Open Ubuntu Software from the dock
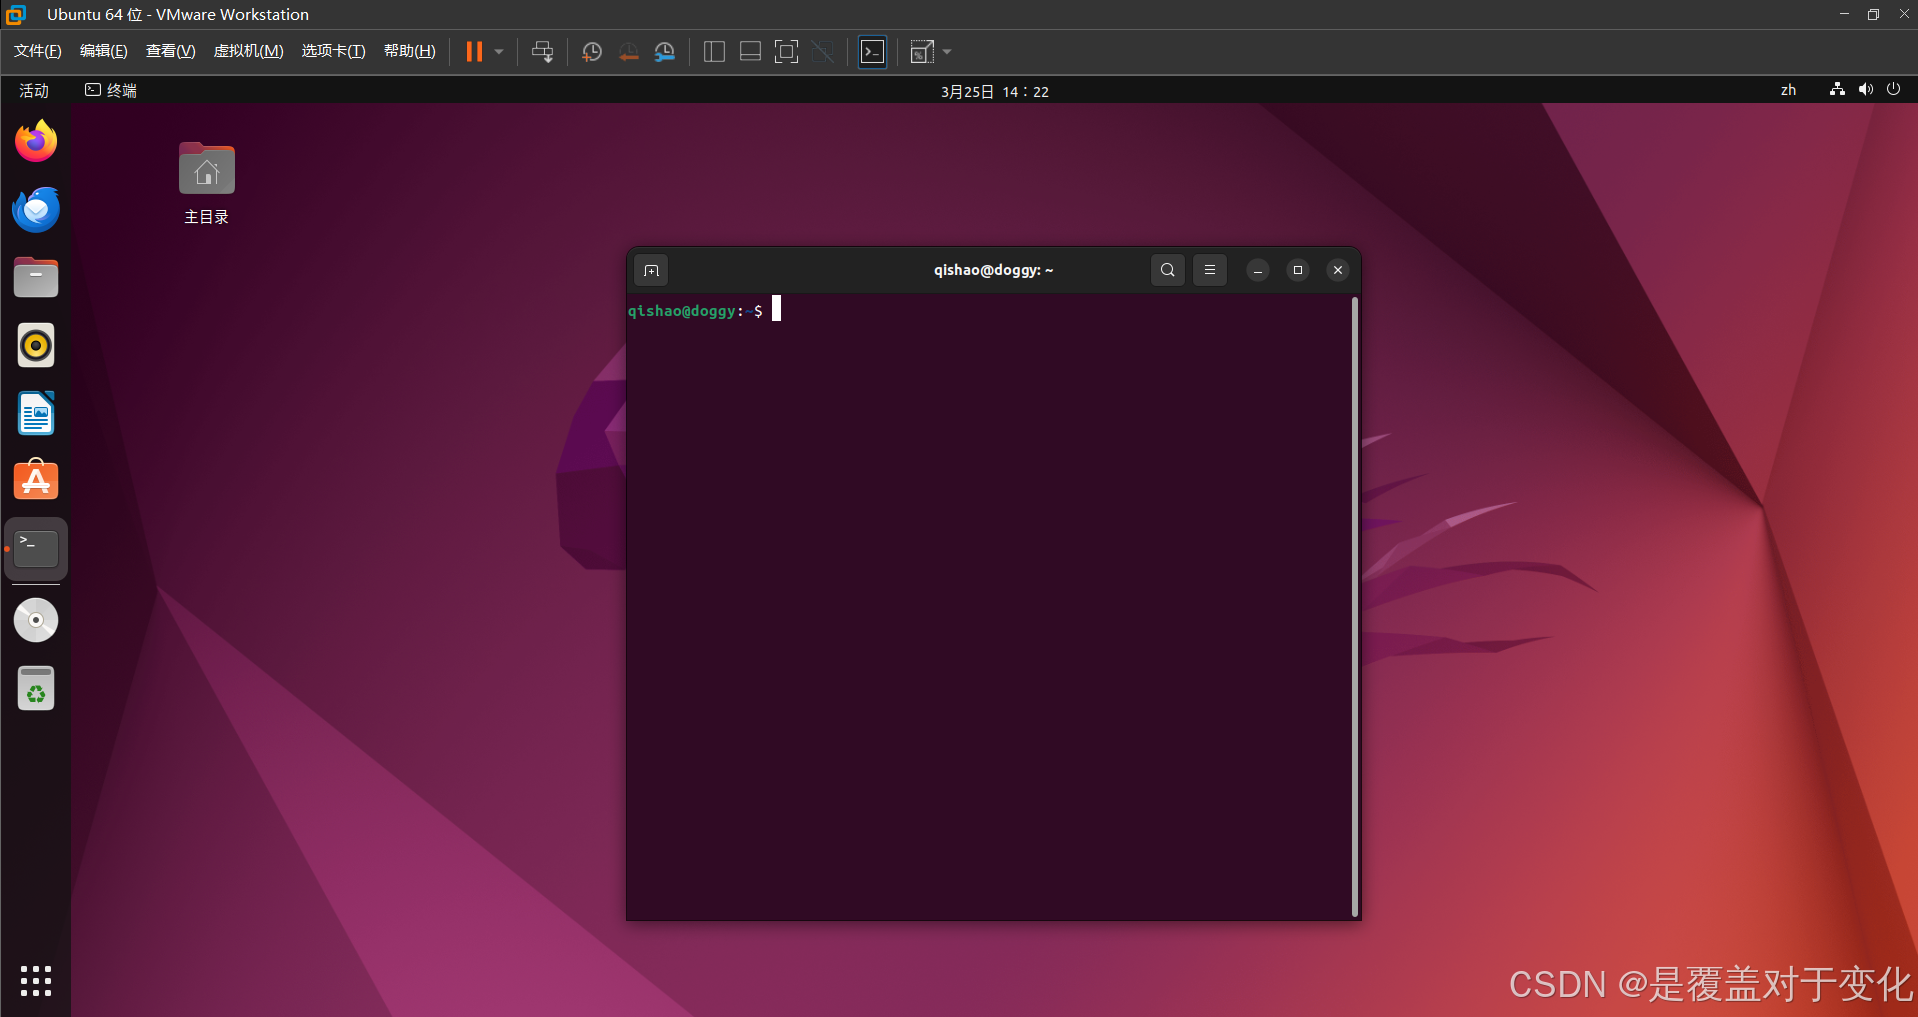The width and height of the screenshot is (1918, 1017). point(36,481)
